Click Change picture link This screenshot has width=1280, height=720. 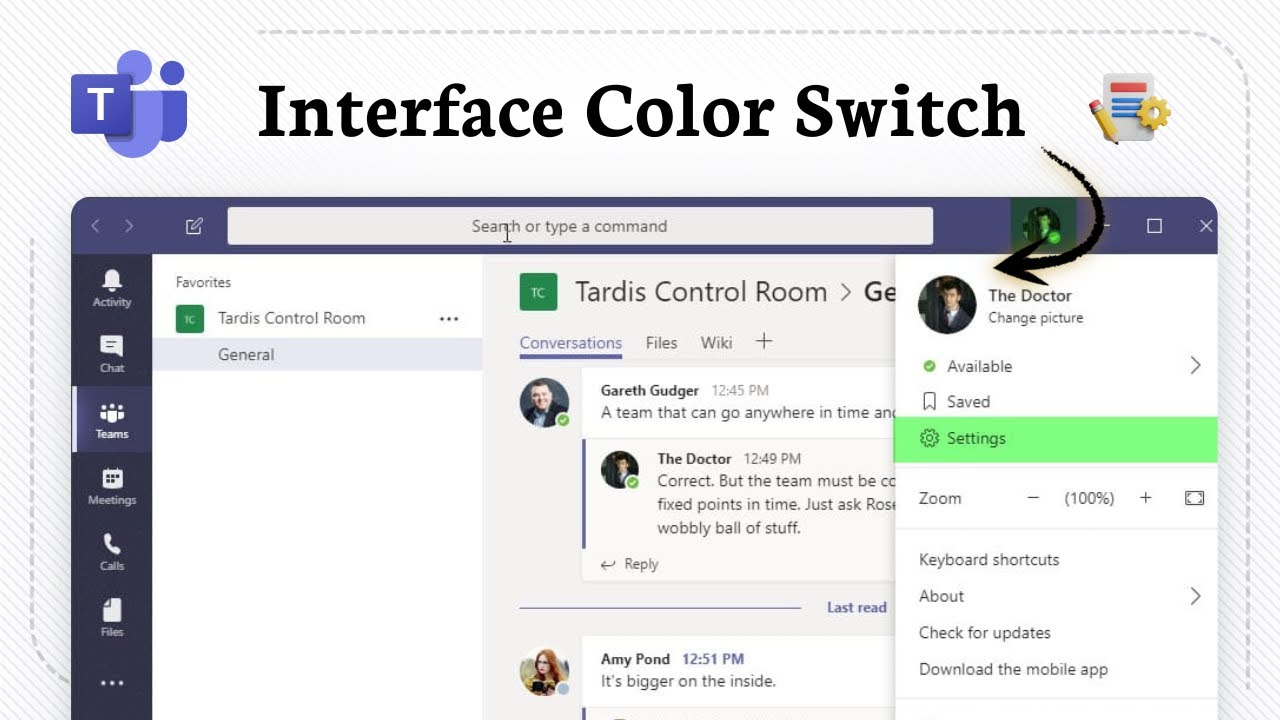1035,318
